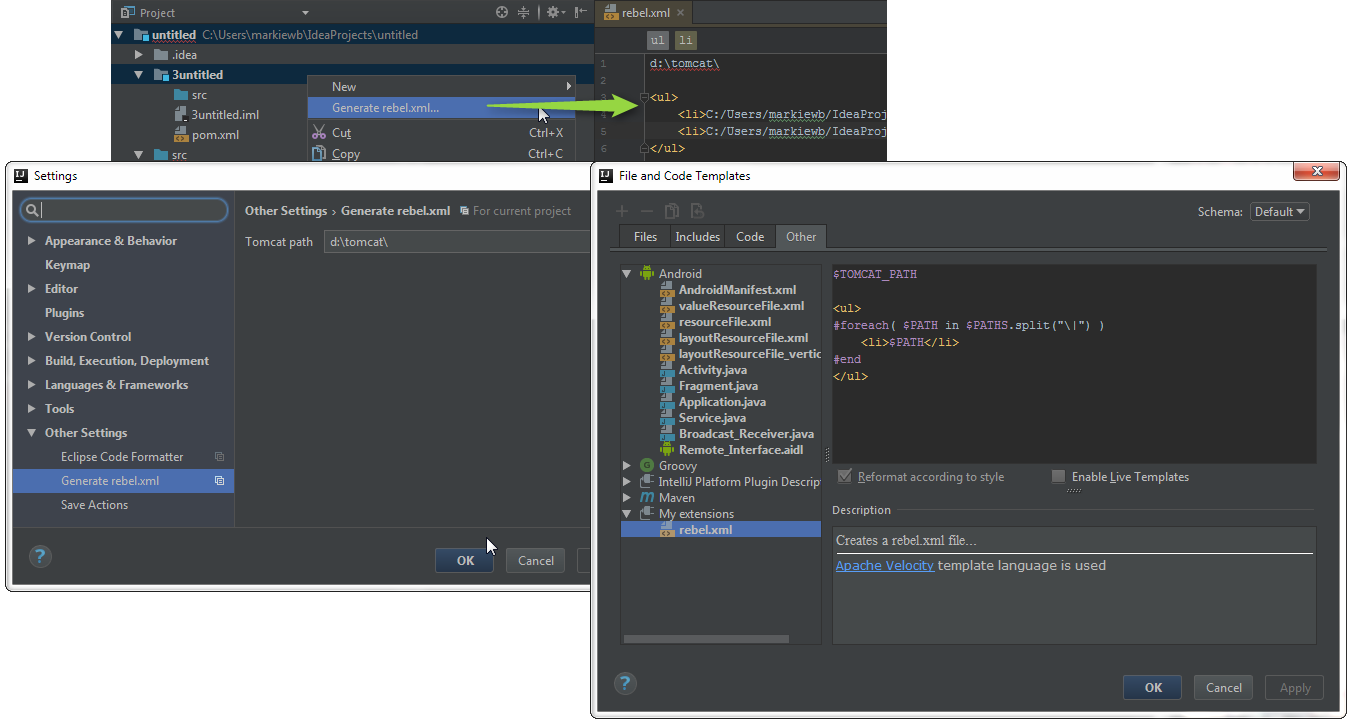Select the ul breadcrumb in editor
The width and height of the screenshot is (1352, 724).
tap(657, 40)
